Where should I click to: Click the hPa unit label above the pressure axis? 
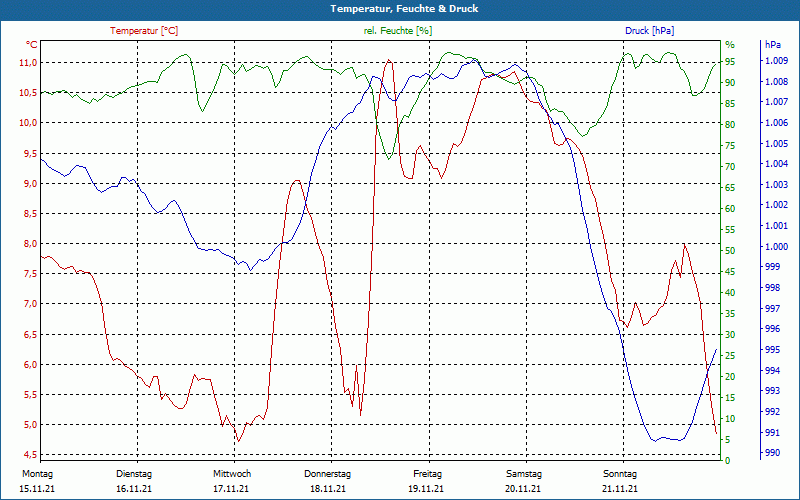coord(772,45)
